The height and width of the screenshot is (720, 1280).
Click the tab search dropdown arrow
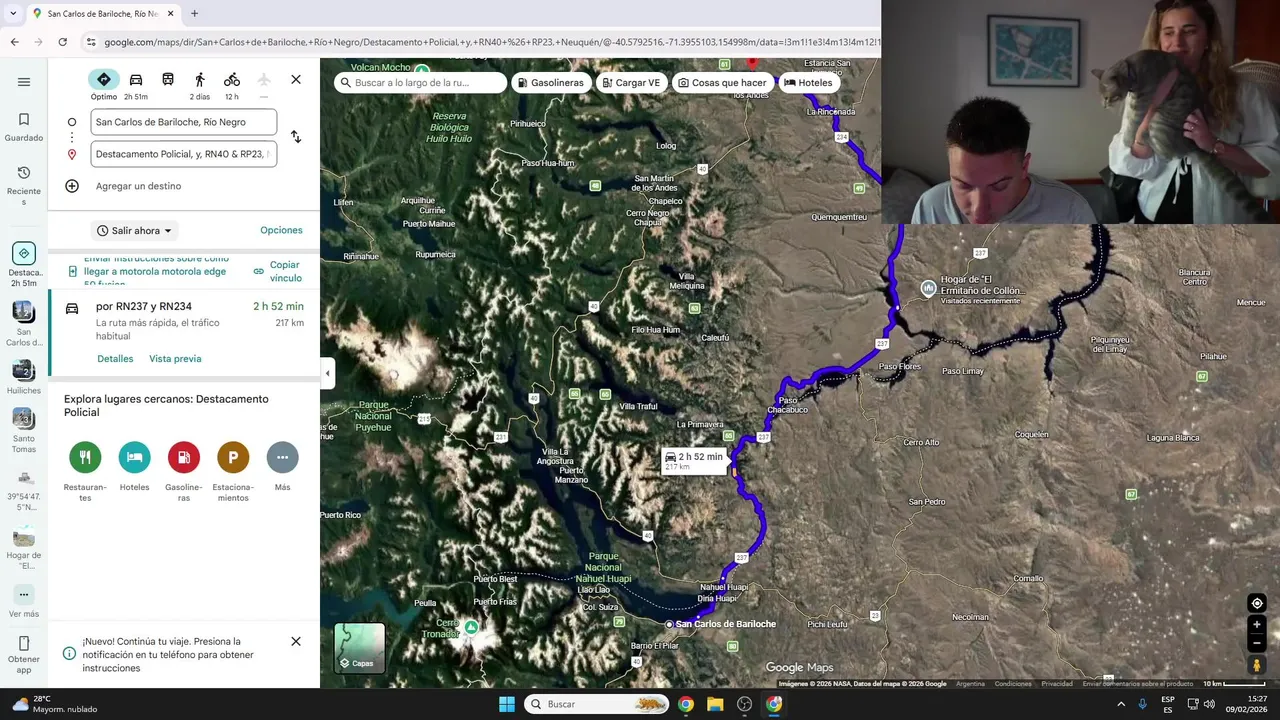(x=12, y=14)
